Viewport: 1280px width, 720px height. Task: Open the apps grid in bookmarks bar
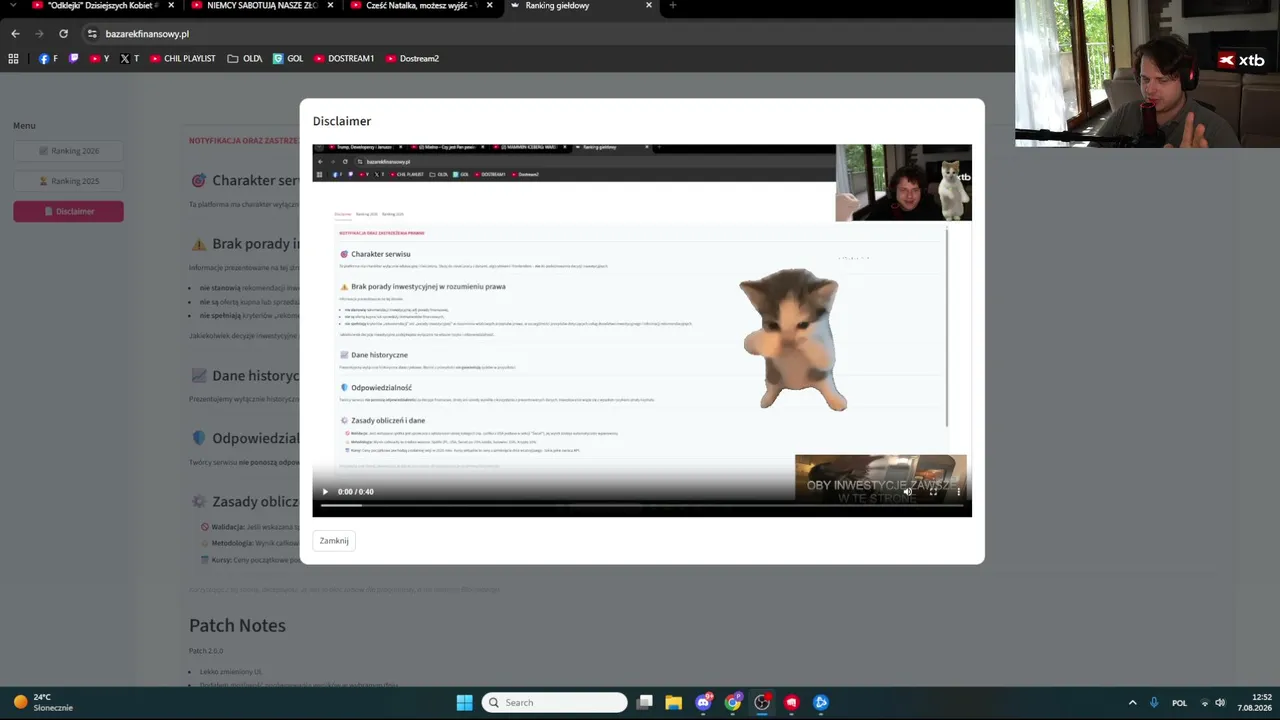click(13, 59)
